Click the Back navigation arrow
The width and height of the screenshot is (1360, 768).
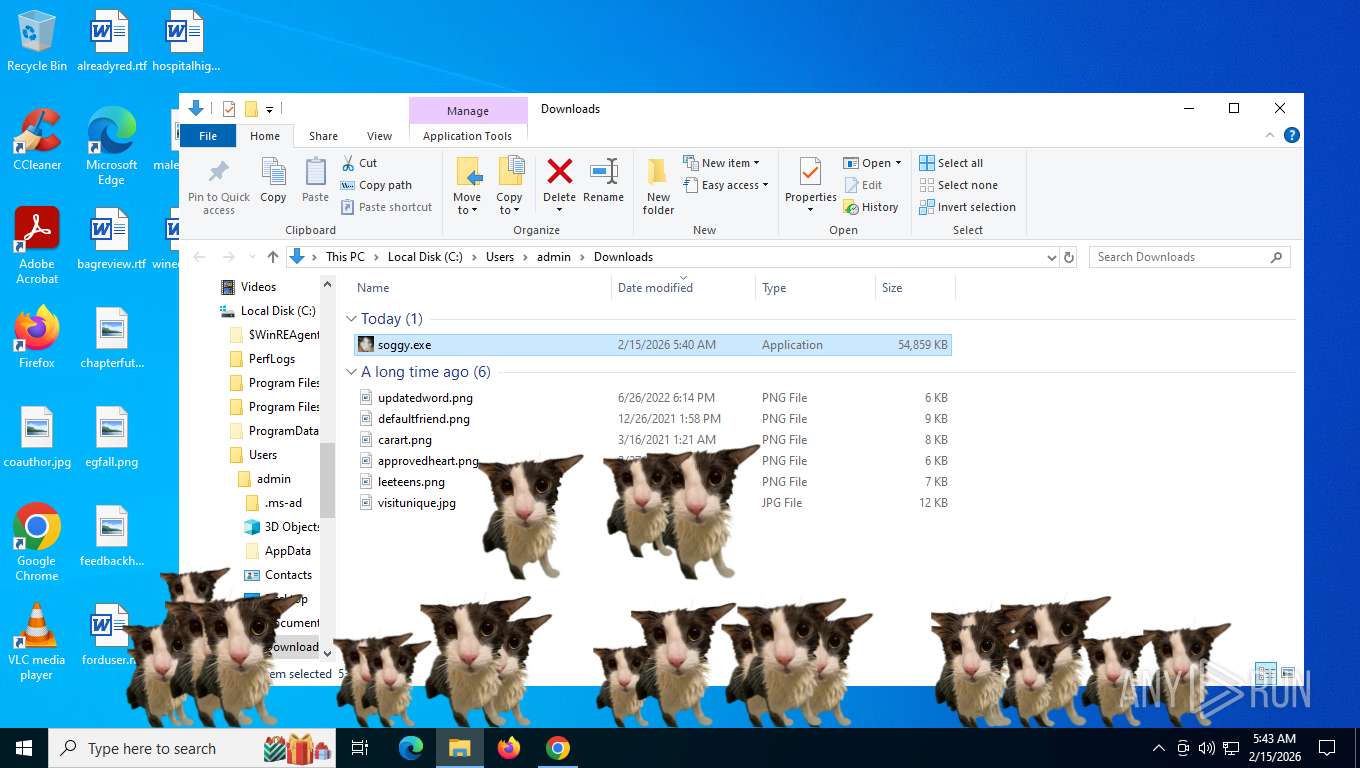point(200,257)
